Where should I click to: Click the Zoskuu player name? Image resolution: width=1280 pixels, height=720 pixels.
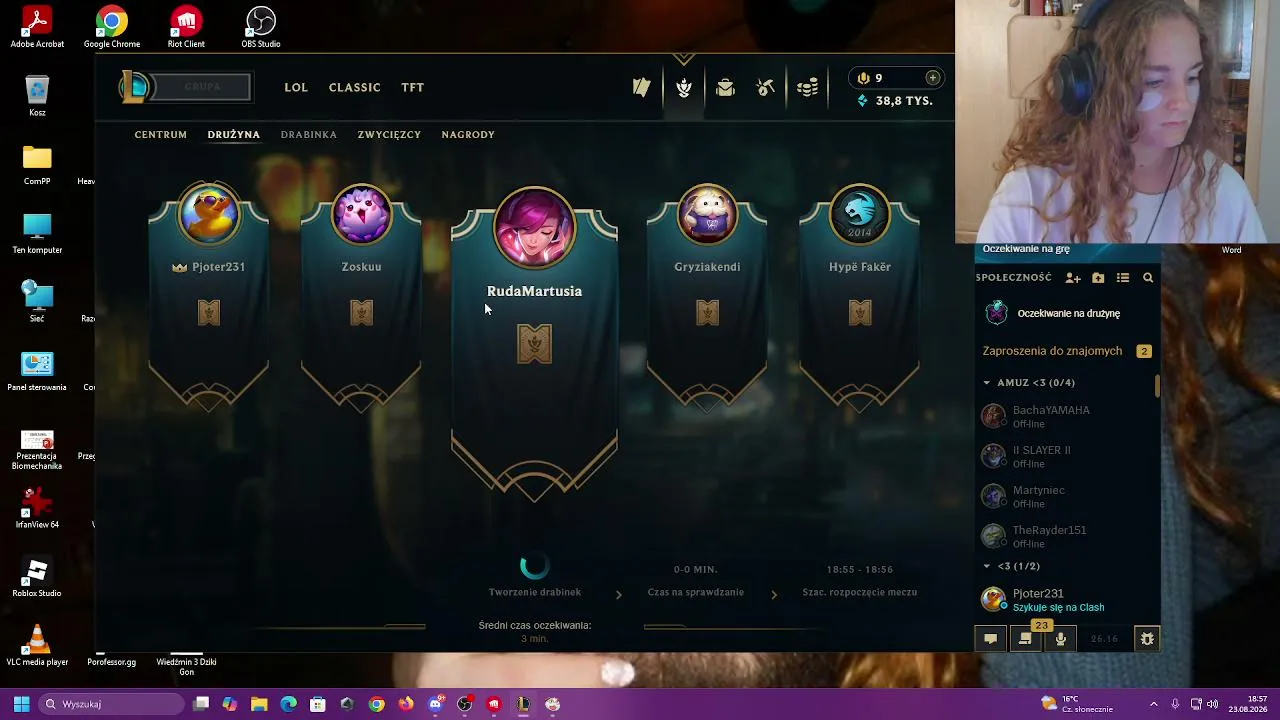[361, 267]
